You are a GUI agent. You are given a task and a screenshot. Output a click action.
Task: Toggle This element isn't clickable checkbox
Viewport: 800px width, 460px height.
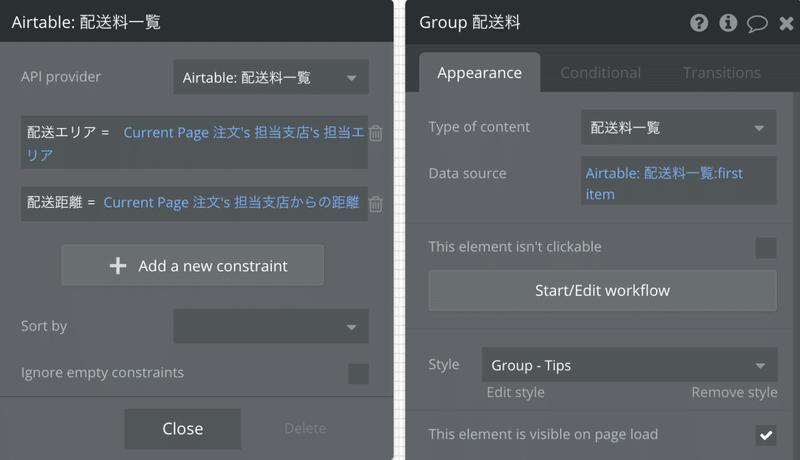pos(766,248)
